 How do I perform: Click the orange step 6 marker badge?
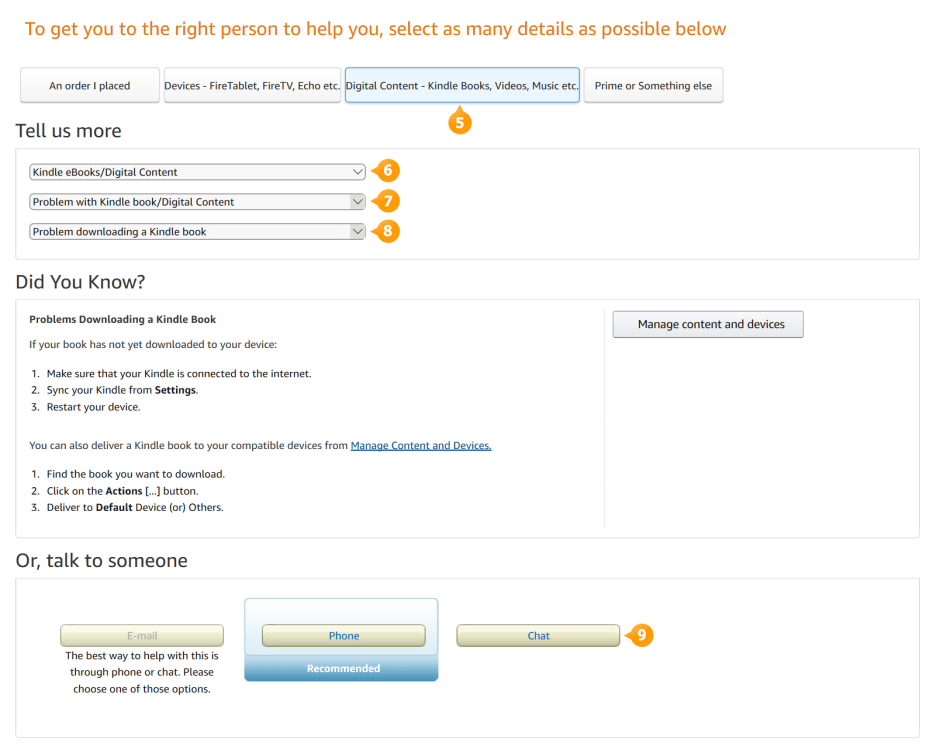[x=388, y=171]
